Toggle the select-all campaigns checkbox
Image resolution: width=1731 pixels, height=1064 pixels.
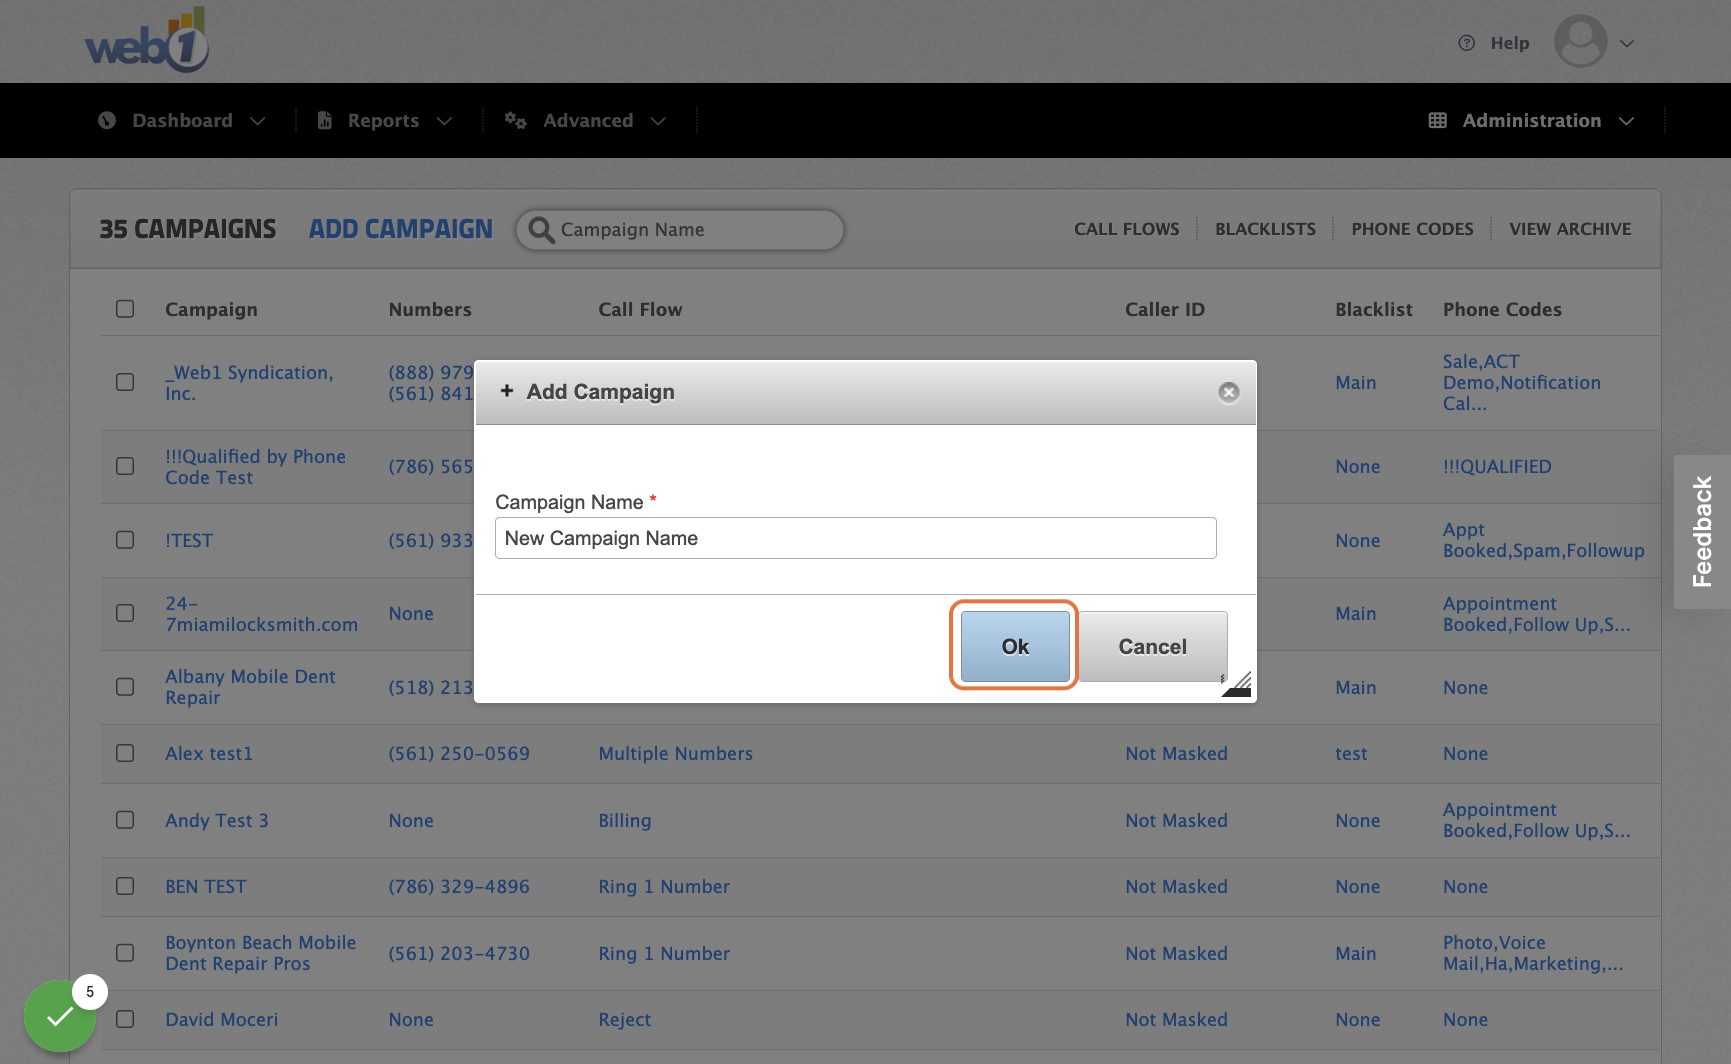coord(125,309)
